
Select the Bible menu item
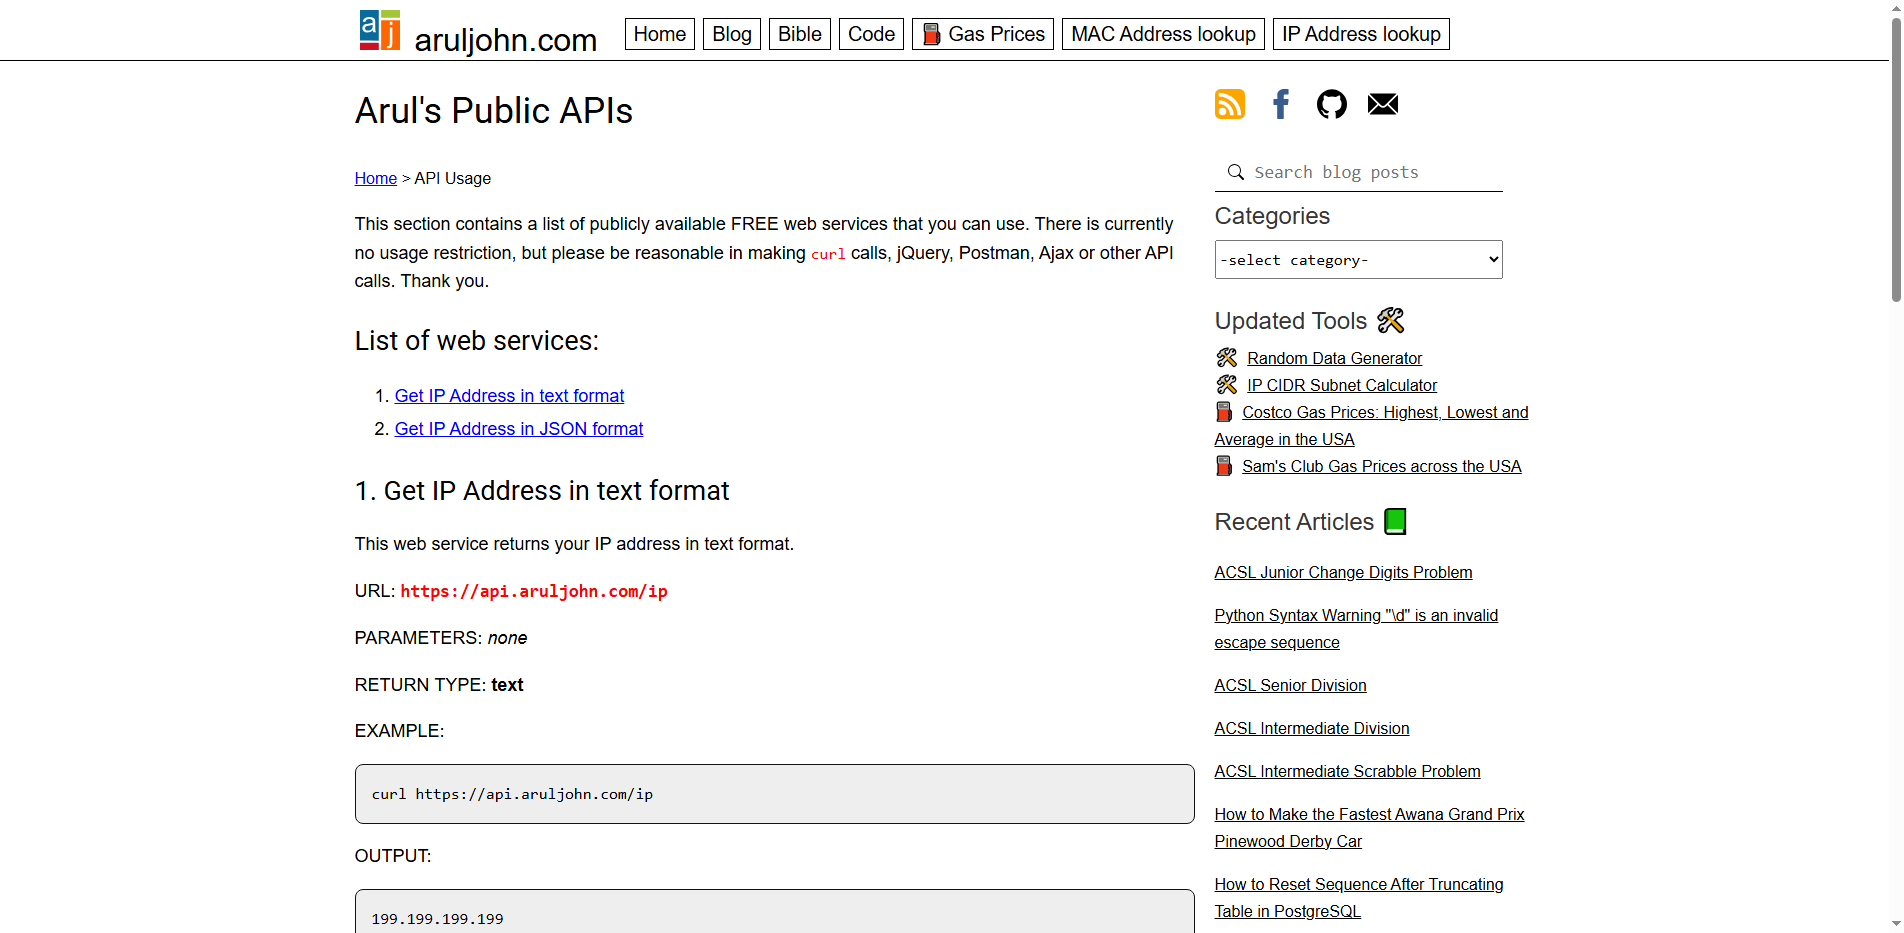[x=799, y=33]
